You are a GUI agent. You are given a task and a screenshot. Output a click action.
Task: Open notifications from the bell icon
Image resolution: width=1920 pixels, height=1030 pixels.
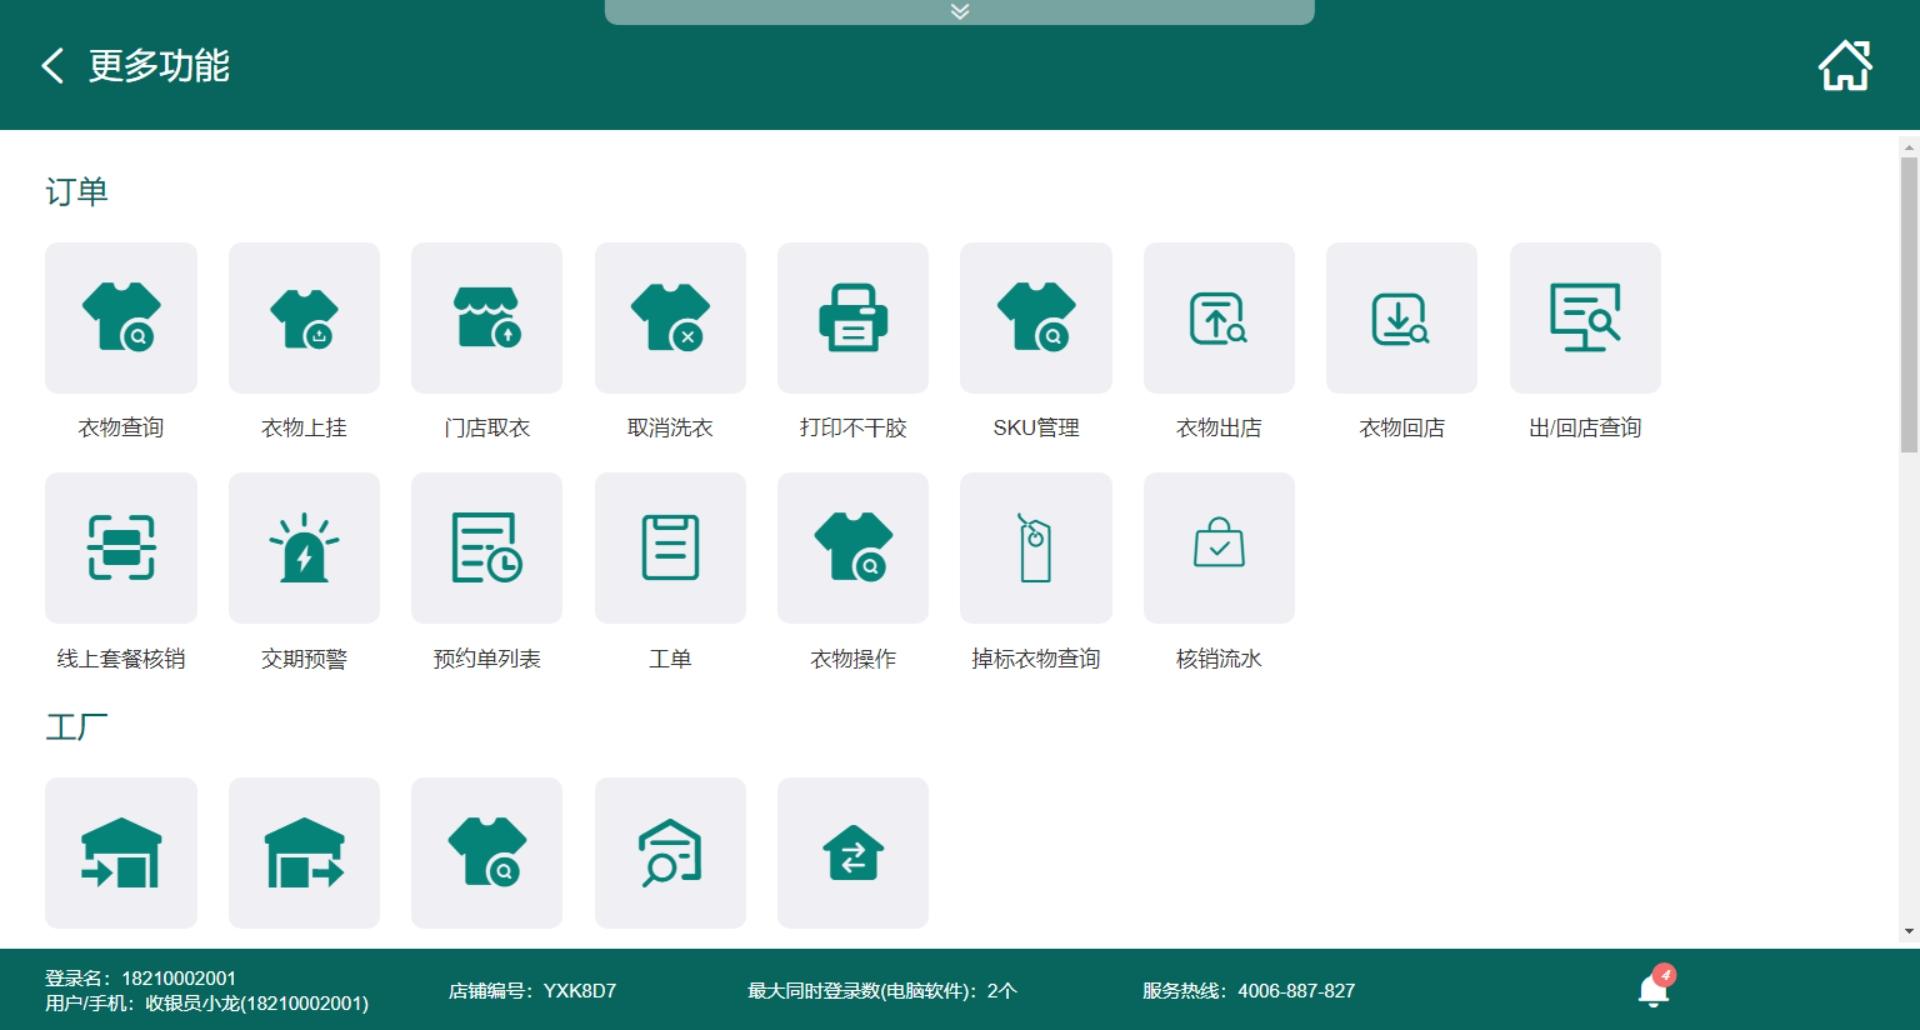pos(1654,989)
